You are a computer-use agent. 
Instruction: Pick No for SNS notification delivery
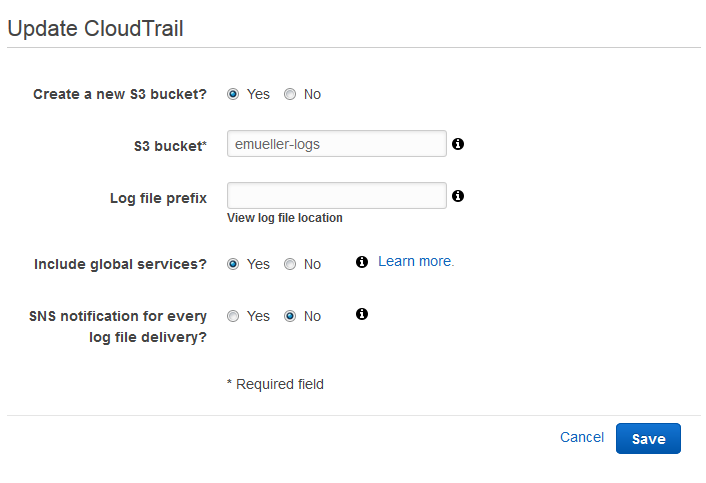click(290, 316)
